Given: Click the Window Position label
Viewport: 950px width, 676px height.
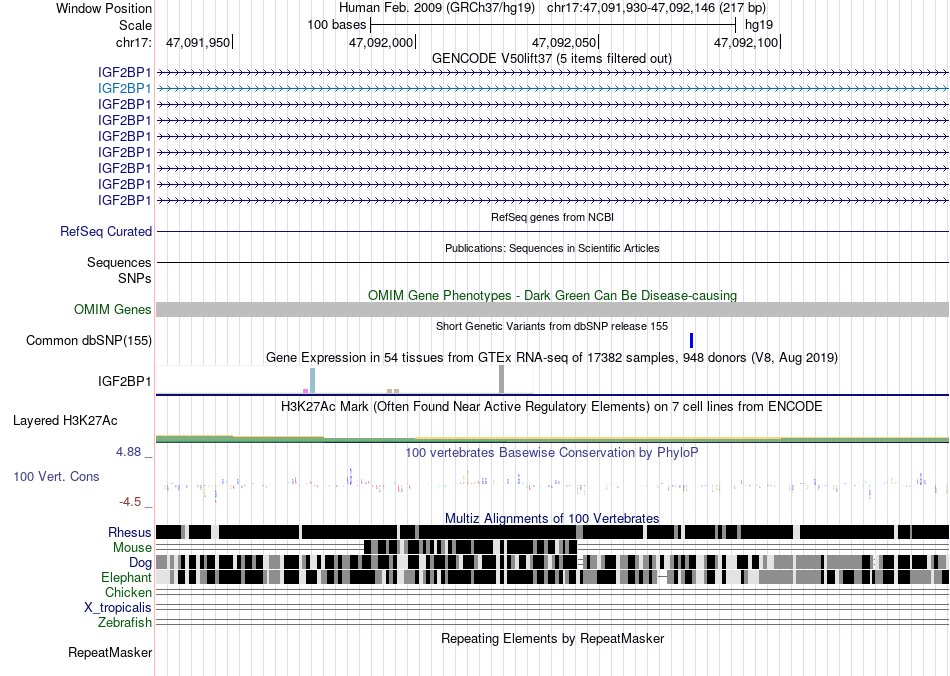Looking at the screenshot, I should 104,8.
